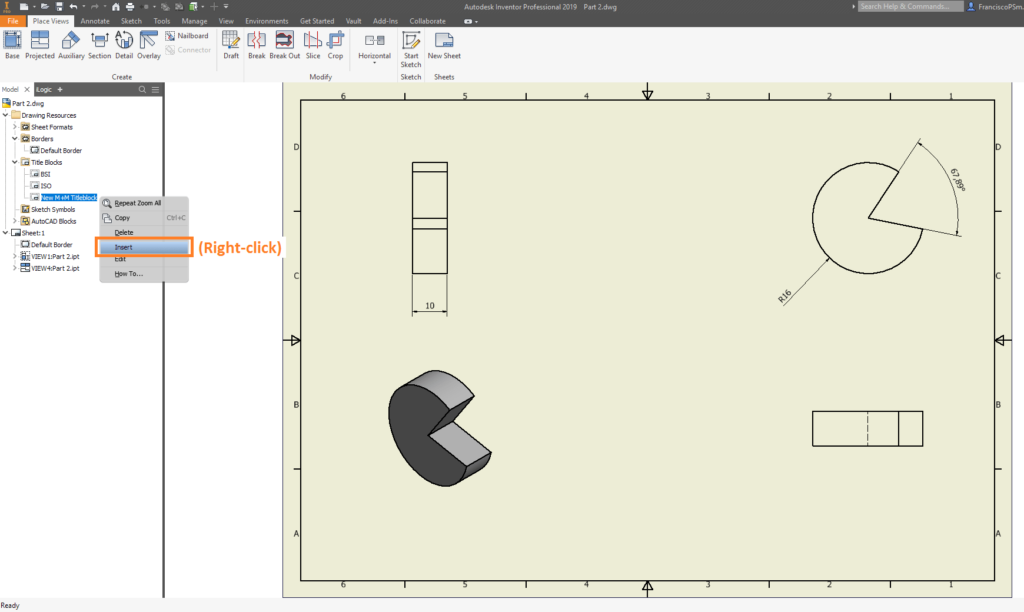This screenshot has width=1024, height=612.
Task: Select the Break tool
Action: coord(257,44)
